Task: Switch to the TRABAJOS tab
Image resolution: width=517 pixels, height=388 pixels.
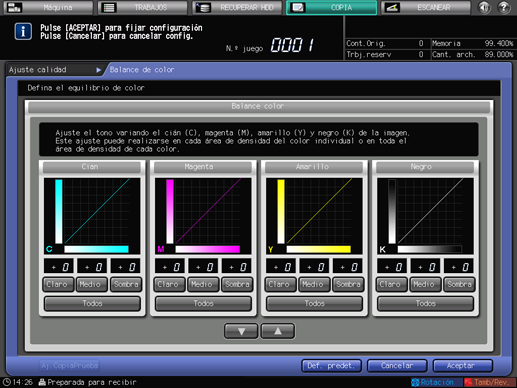Action: [142, 7]
